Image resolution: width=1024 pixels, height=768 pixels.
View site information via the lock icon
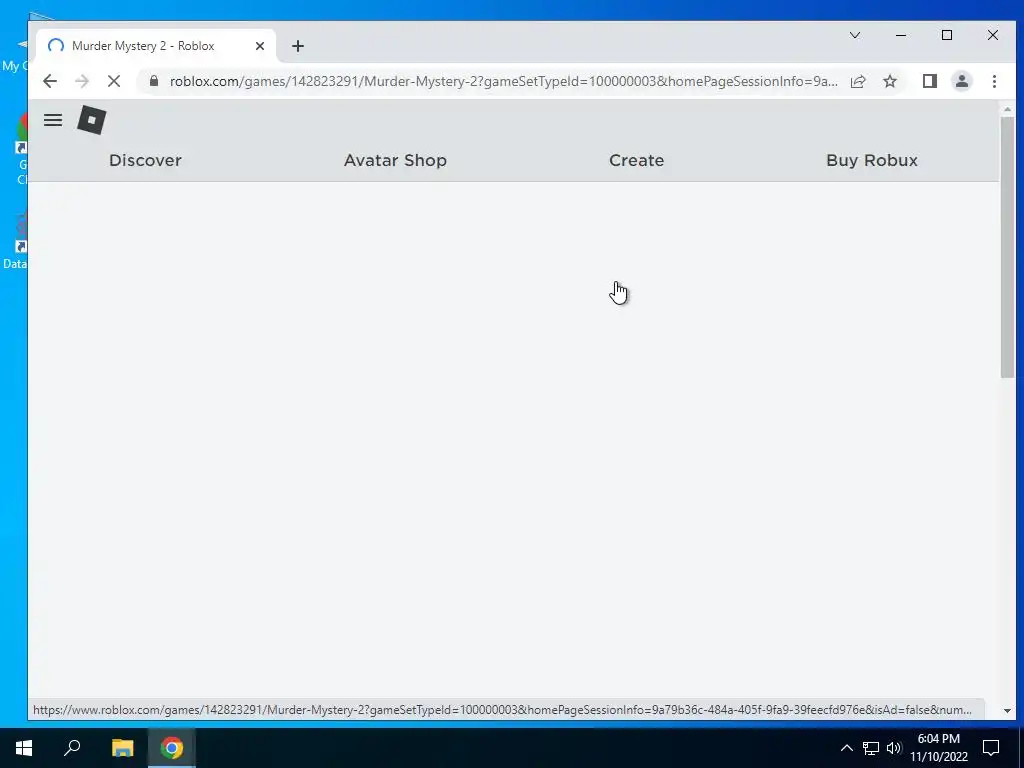coord(154,81)
